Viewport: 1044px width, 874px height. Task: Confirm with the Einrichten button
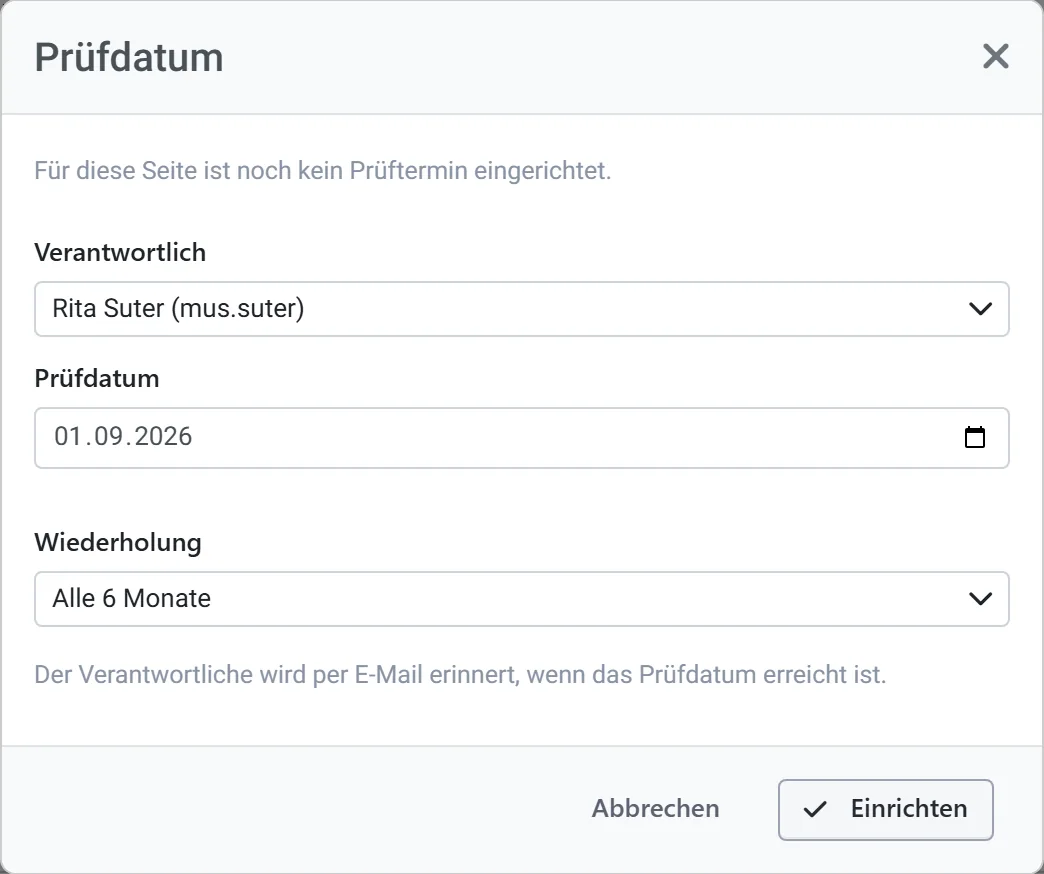click(886, 809)
